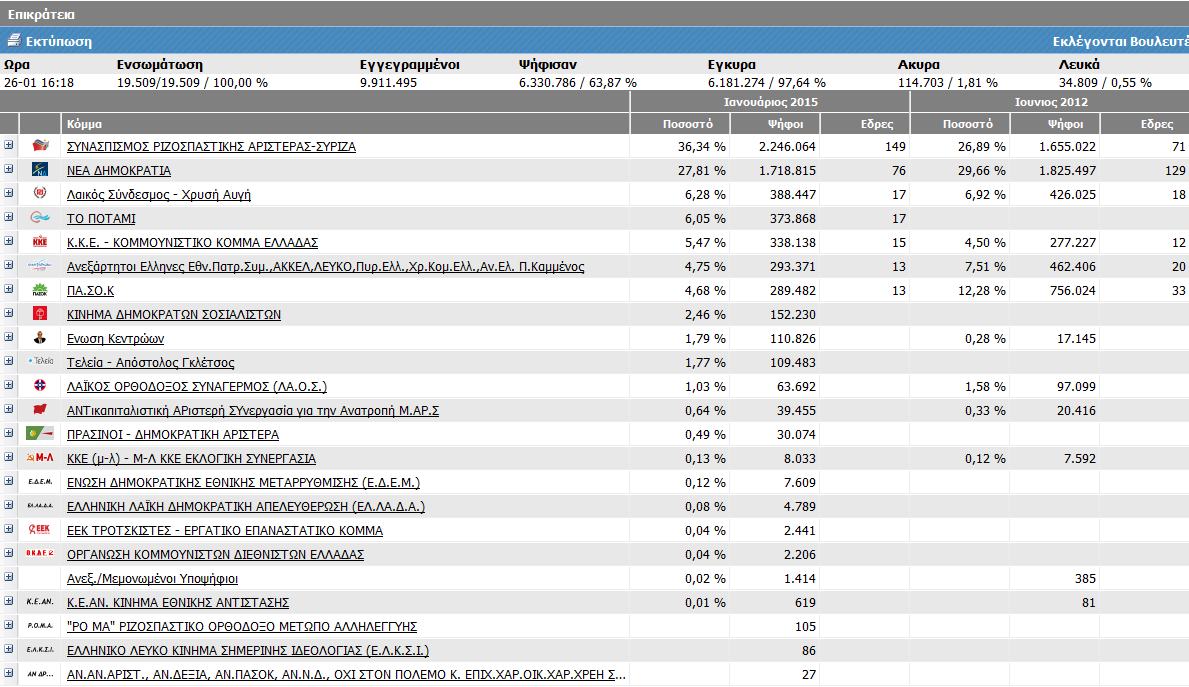Click the ΣΥΡΙΖΑ 36,34 % value

click(x=701, y=146)
